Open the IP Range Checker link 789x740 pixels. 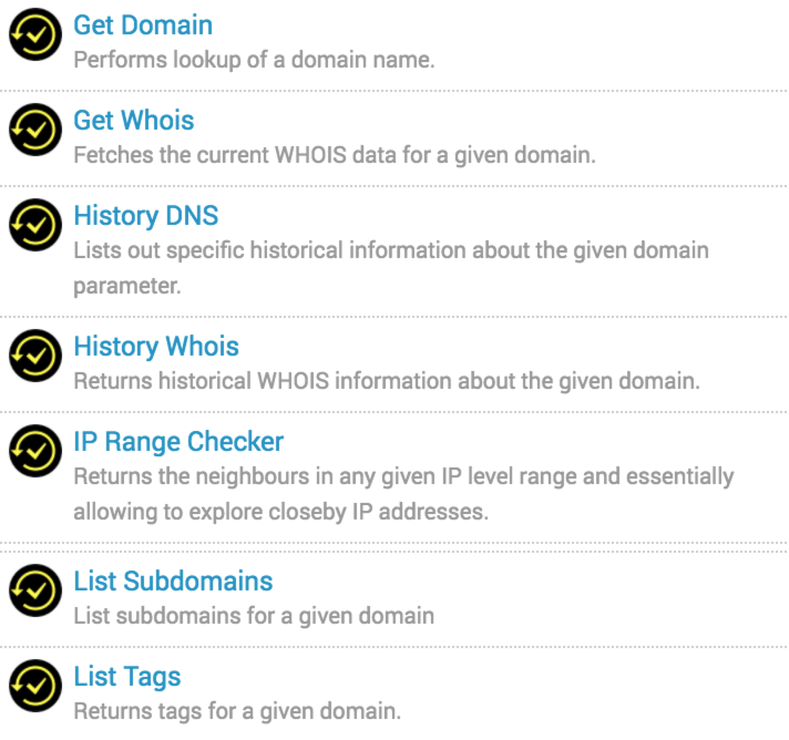click(x=179, y=442)
